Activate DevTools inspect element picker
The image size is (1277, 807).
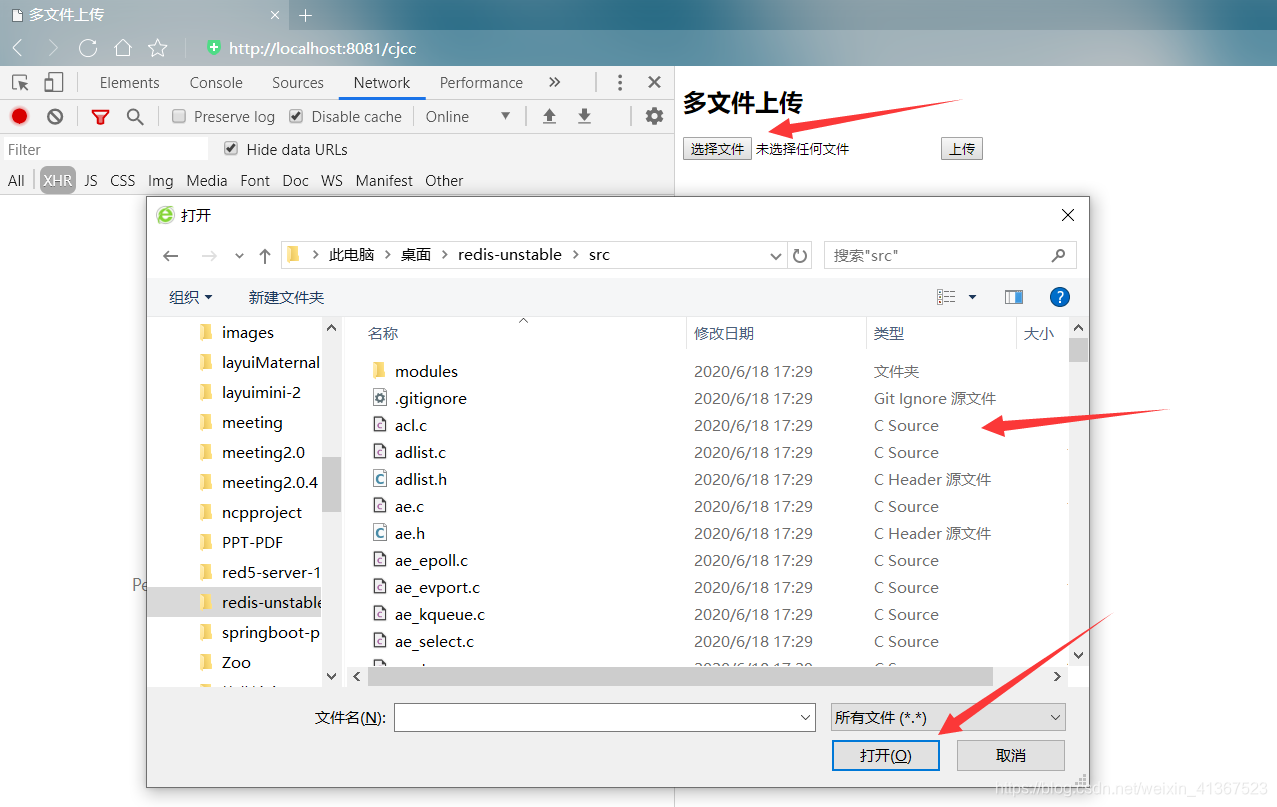(20, 82)
